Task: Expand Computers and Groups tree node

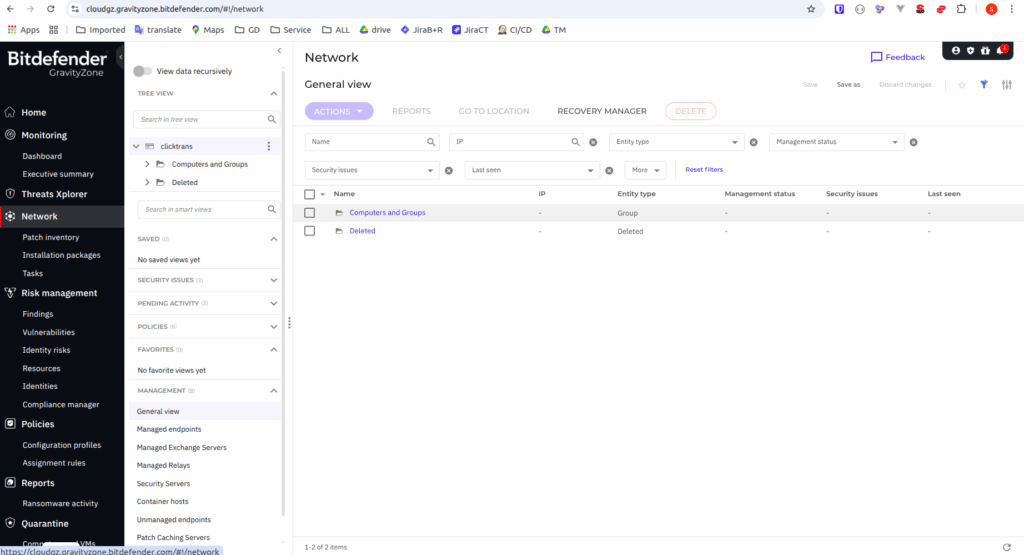Action: (x=147, y=165)
